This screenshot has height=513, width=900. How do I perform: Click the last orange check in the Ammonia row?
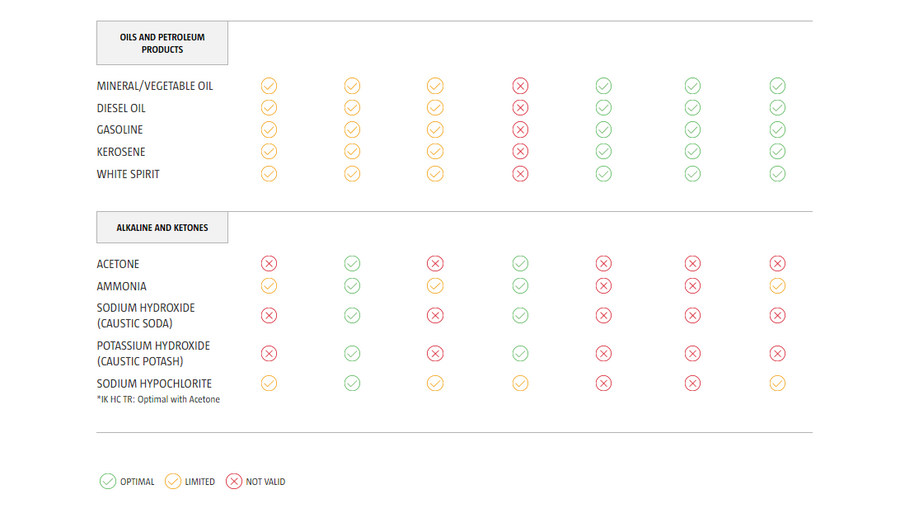tap(777, 286)
